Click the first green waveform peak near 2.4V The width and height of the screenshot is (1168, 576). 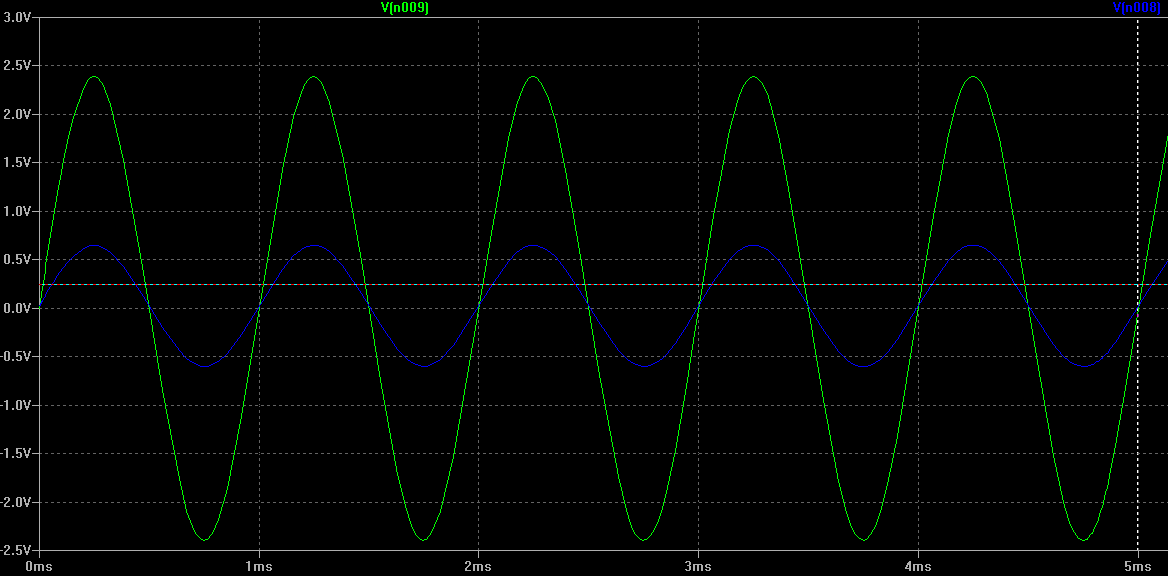(94, 77)
